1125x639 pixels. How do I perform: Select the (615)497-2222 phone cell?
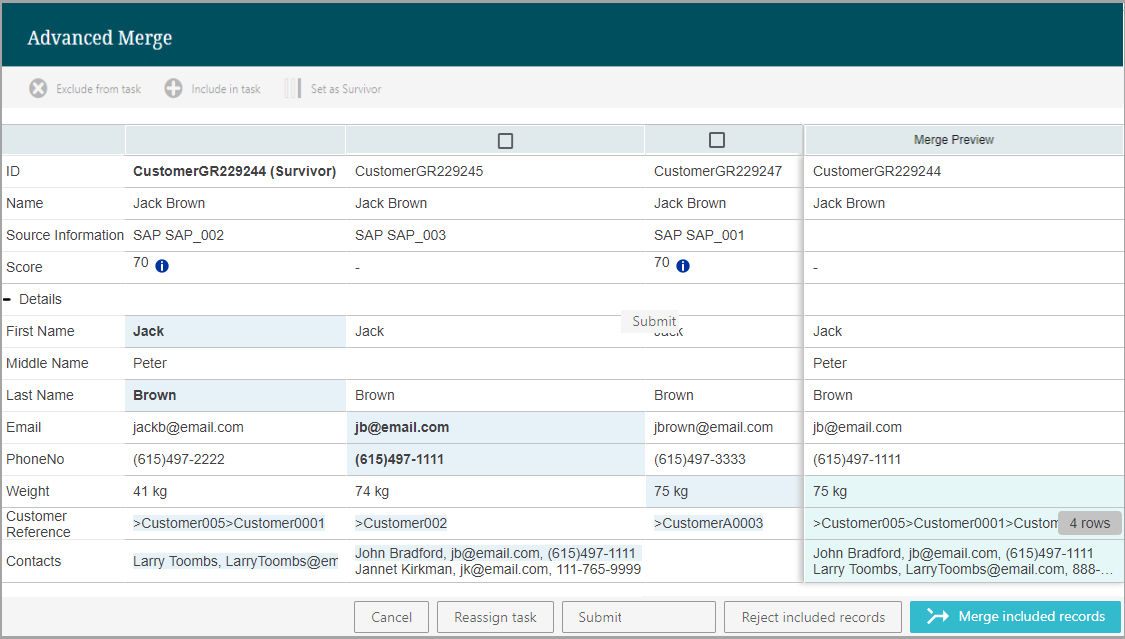click(178, 459)
